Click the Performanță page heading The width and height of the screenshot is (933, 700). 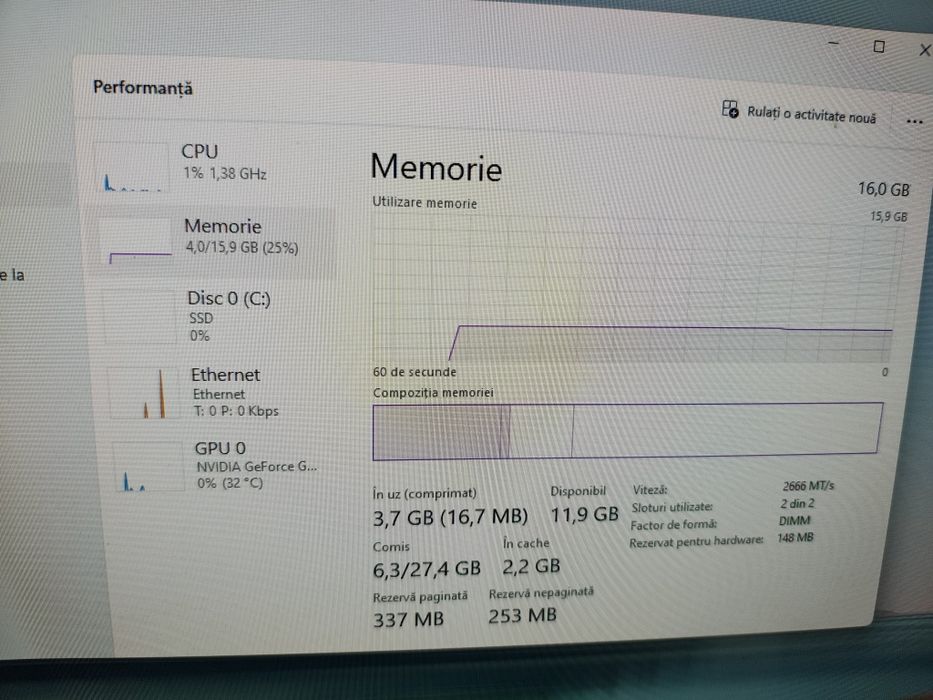(143, 88)
